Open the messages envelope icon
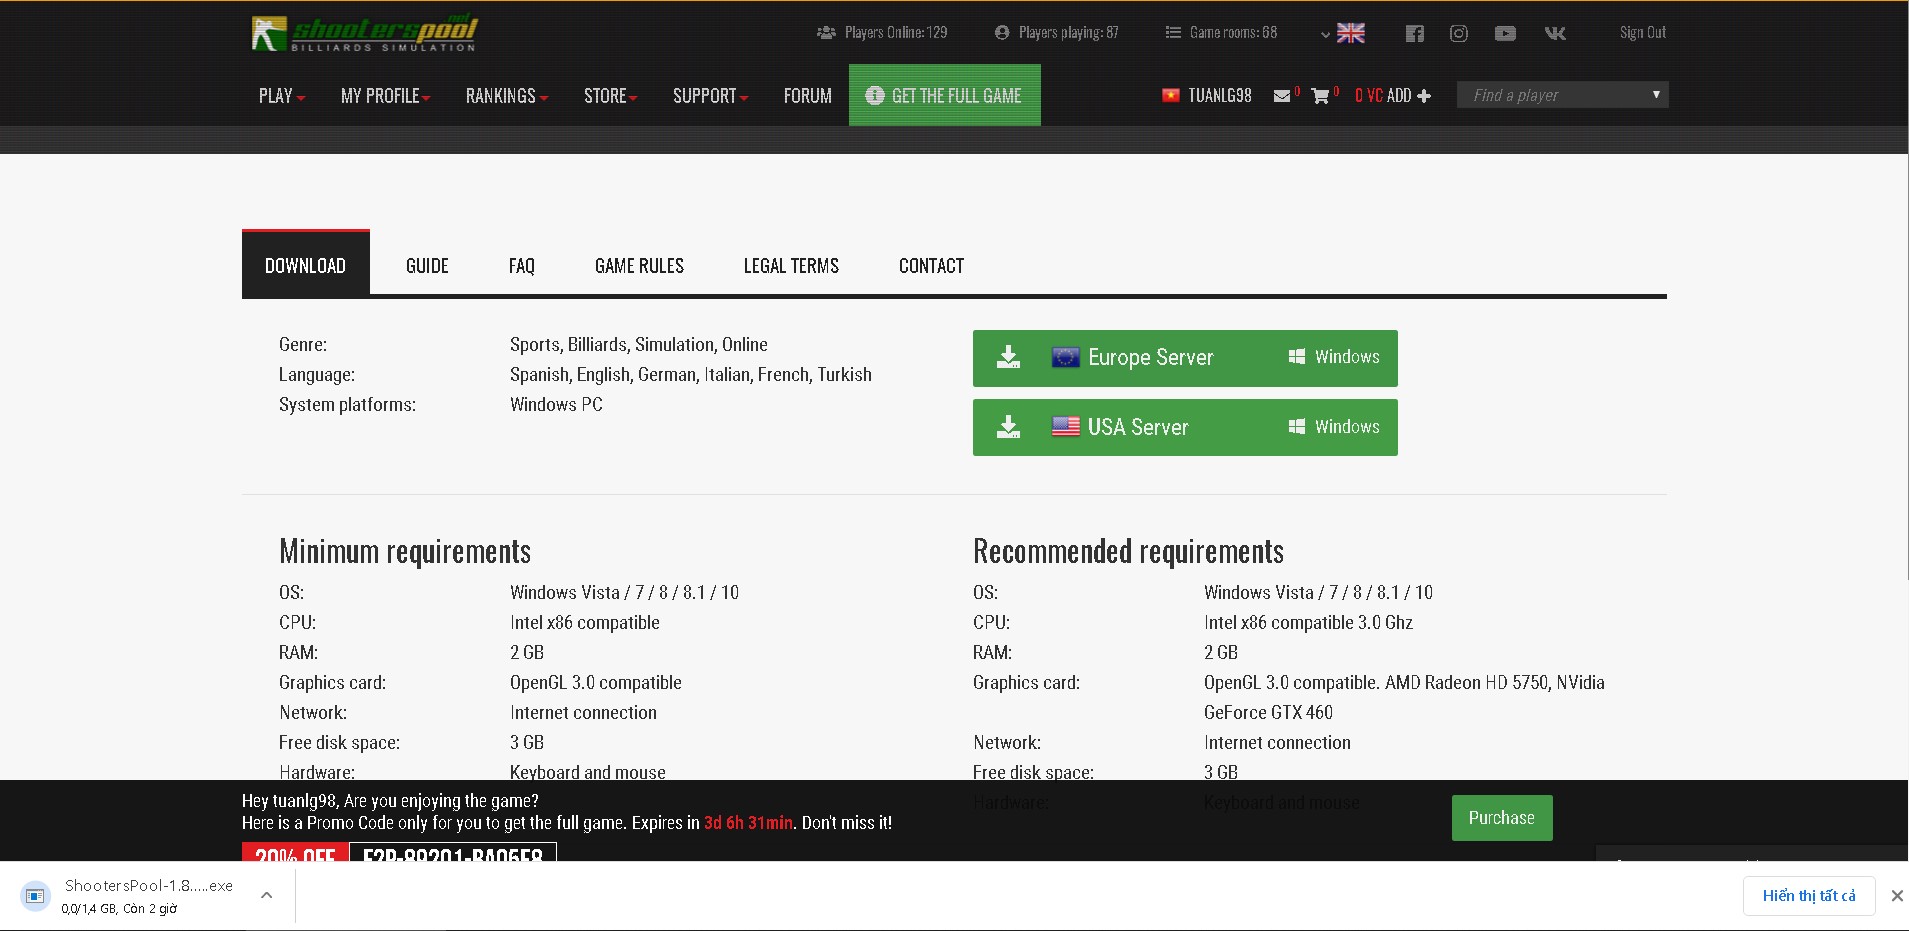 click(x=1281, y=96)
